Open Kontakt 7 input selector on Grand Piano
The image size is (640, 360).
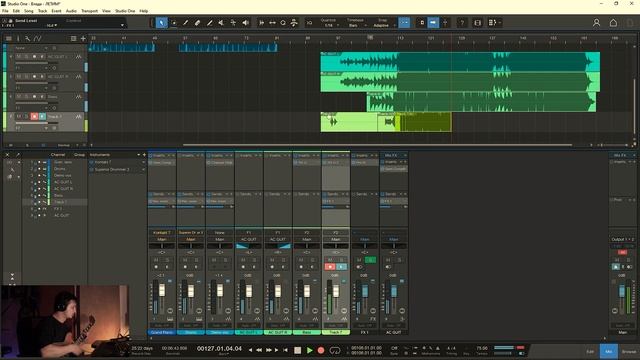pyautogui.click(x=162, y=232)
